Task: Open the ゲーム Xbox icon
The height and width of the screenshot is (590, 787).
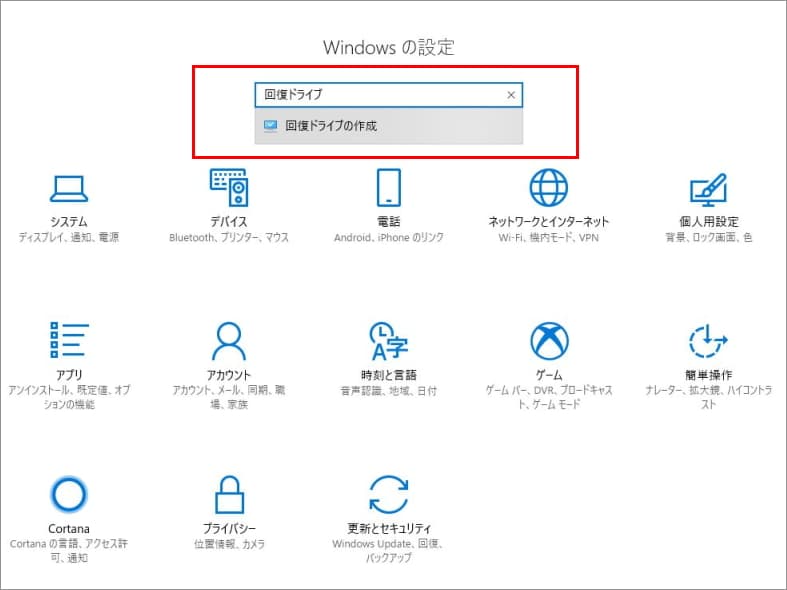Action: 549,341
